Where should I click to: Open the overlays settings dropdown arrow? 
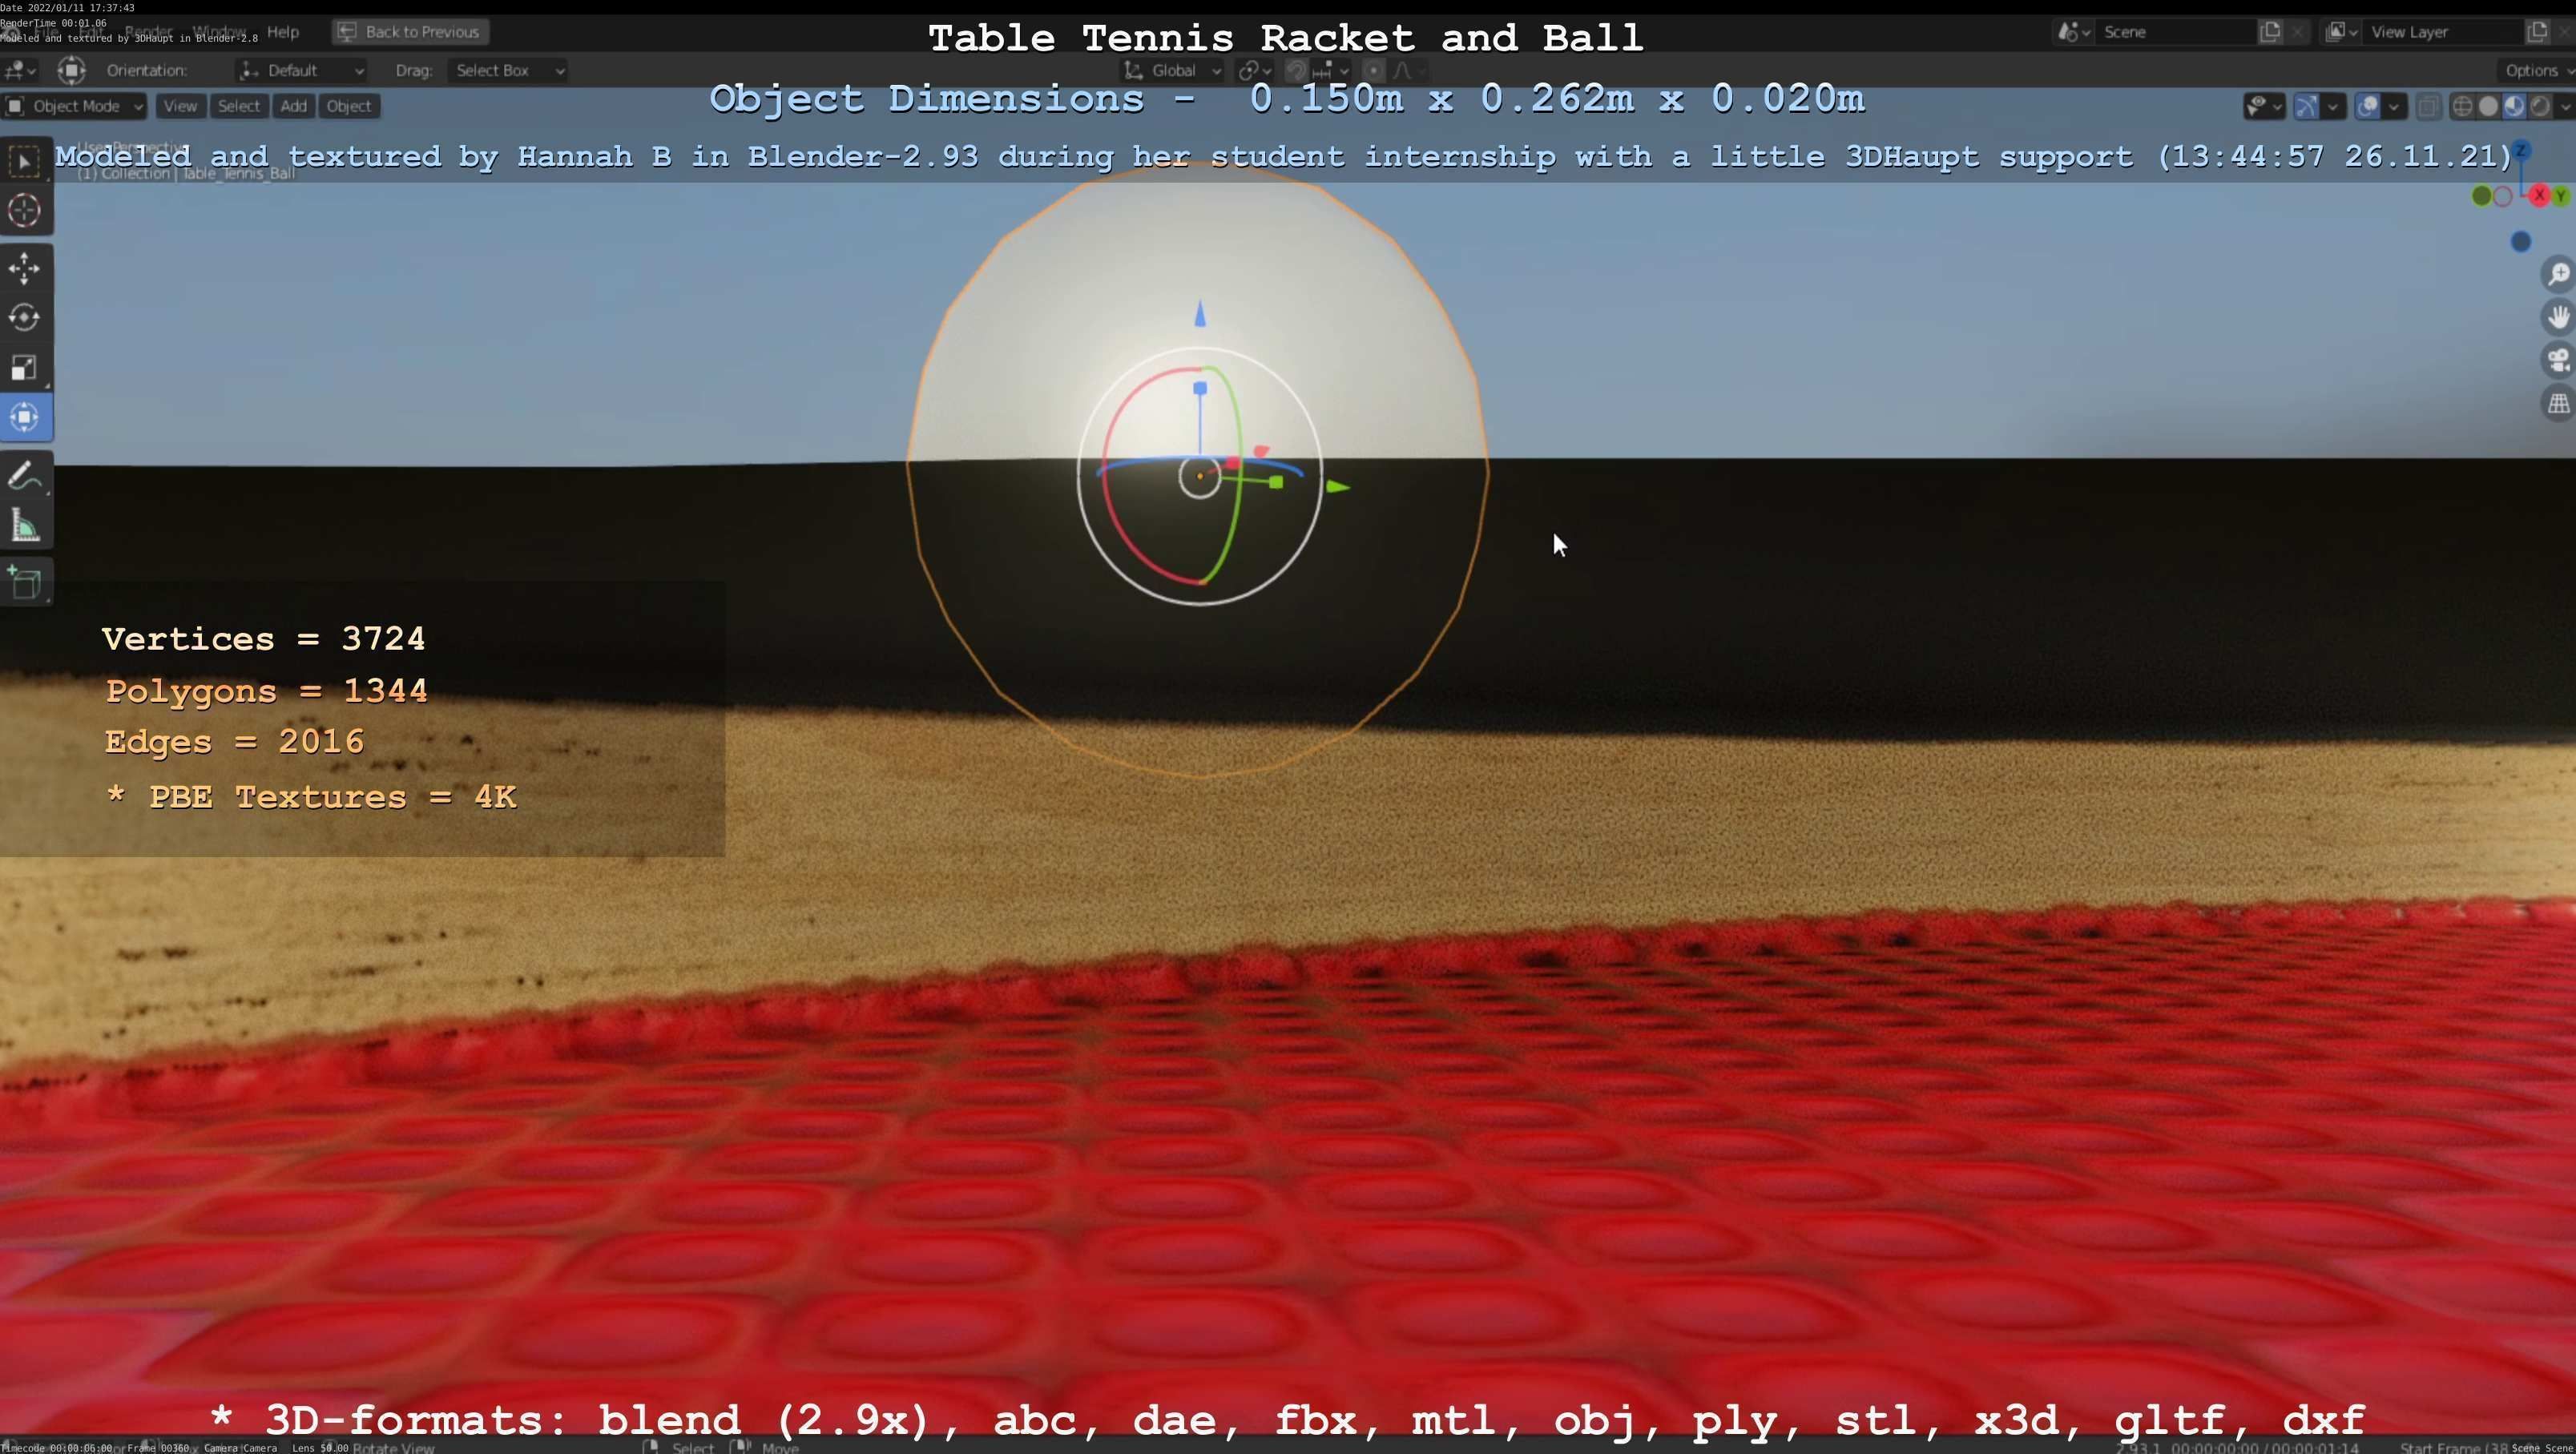pos(2394,106)
